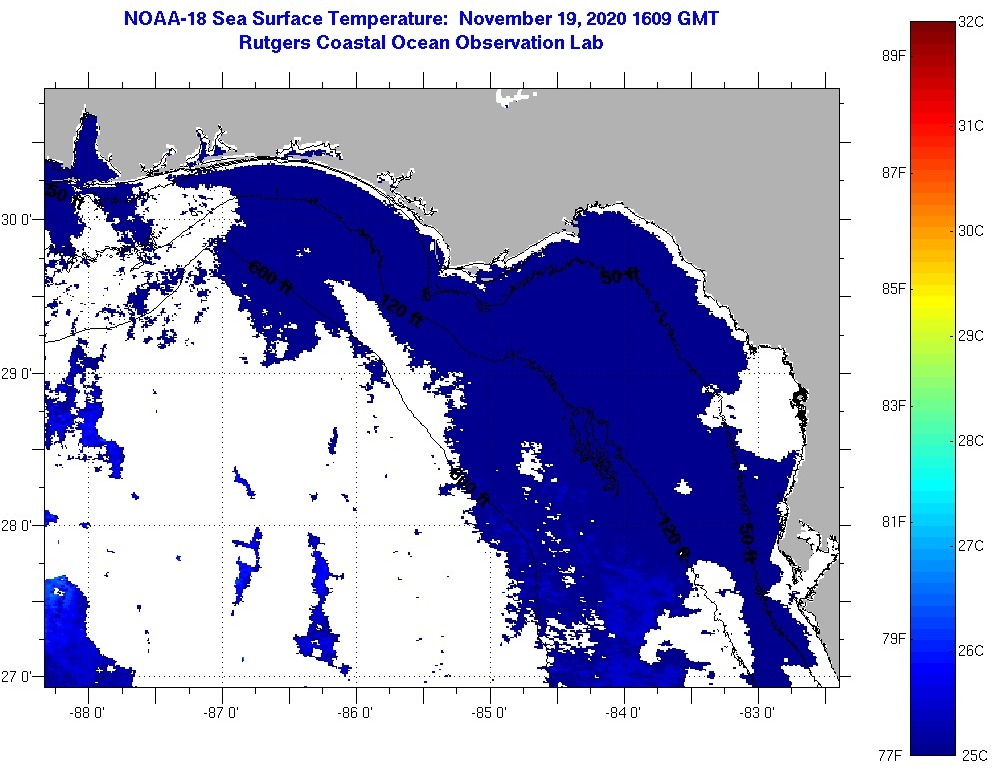Image resolution: width=992 pixels, height=770 pixels.
Task: Click the -88 0' longitude axis label
Action: click(90, 714)
